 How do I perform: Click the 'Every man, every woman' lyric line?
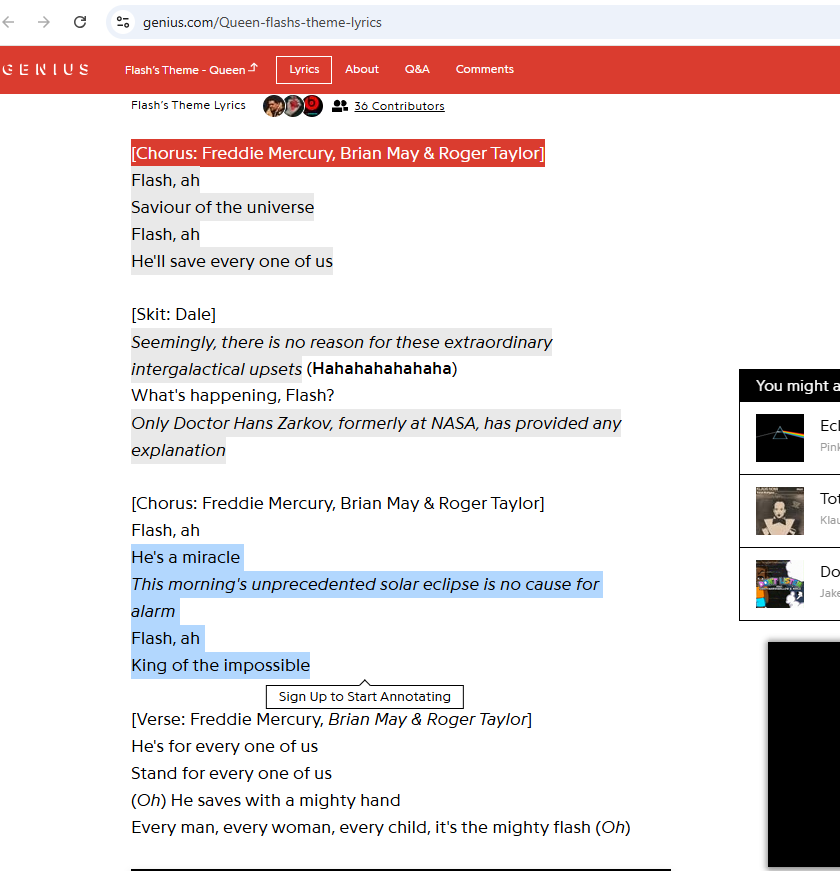381,828
